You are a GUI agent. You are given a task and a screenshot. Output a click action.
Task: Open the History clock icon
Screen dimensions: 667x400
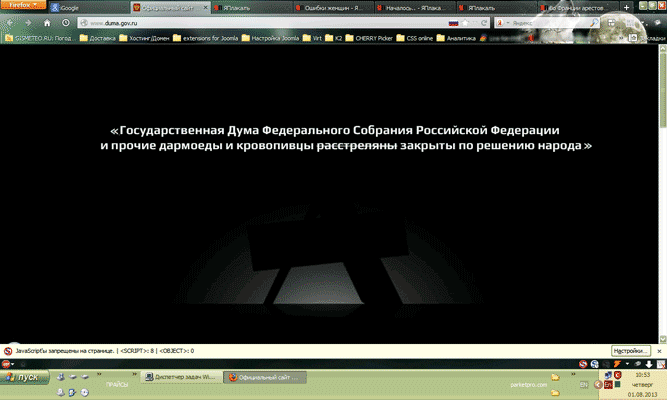point(66,22)
